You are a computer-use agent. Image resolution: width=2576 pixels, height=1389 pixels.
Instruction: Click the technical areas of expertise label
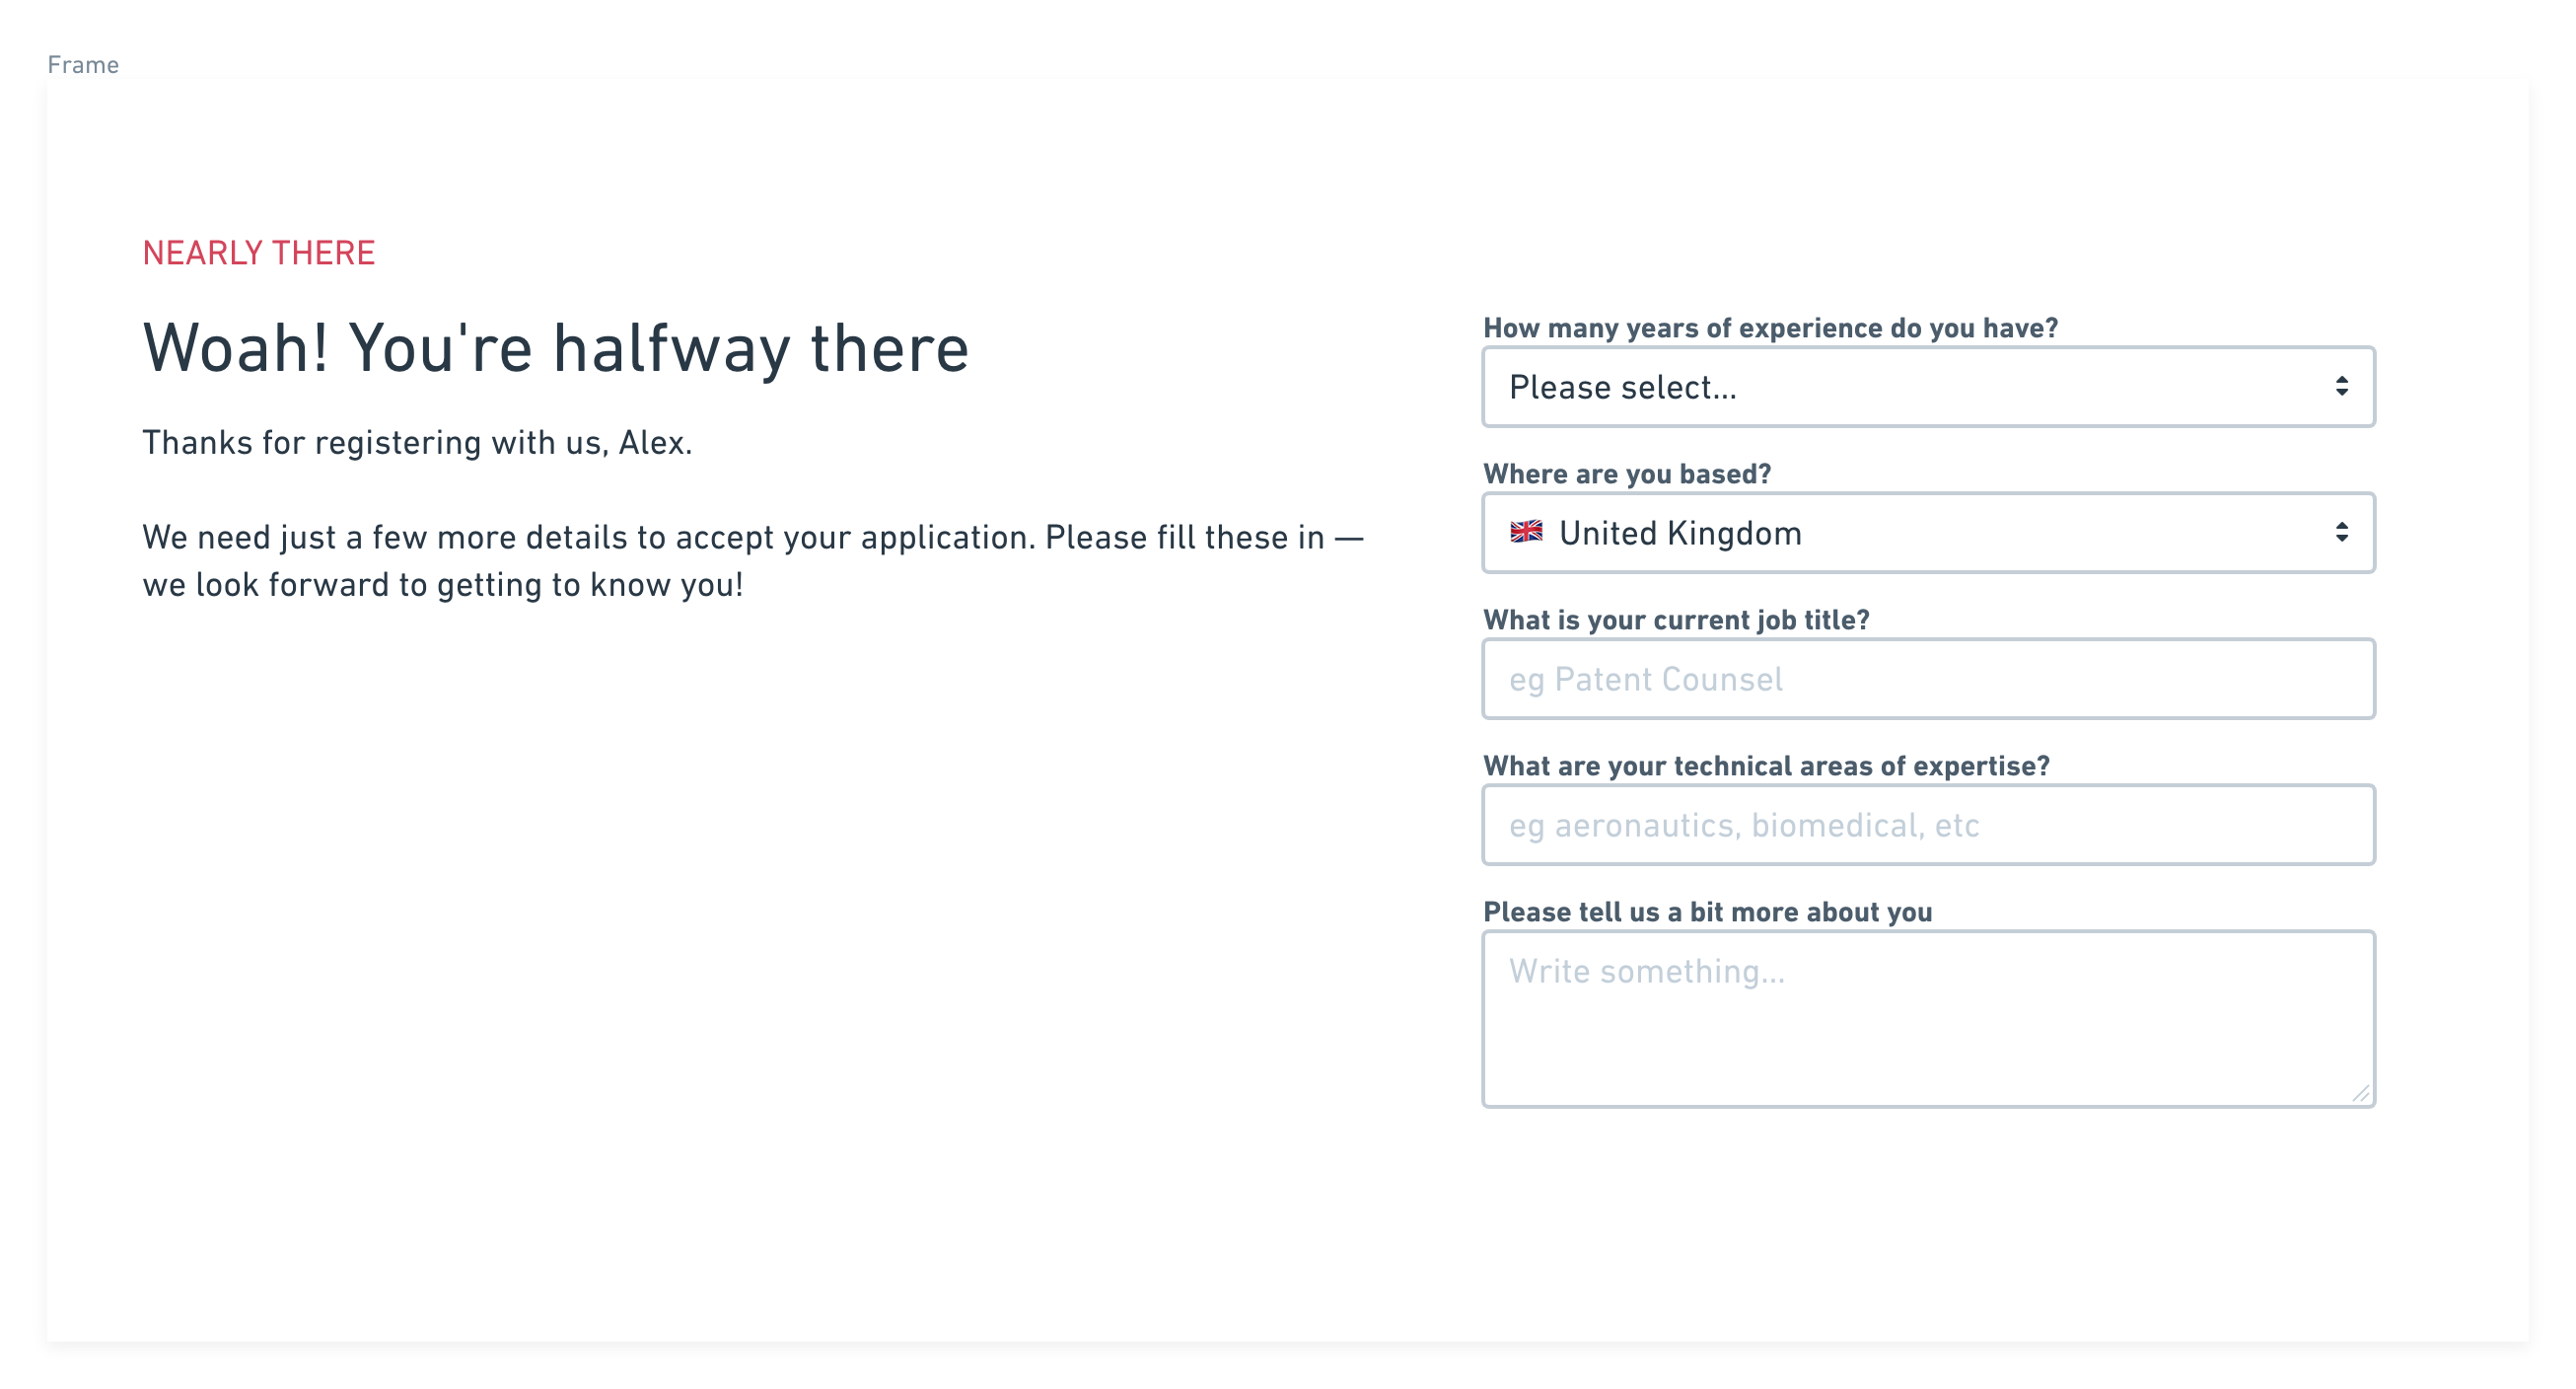pyautogui.click(x=1766, y=766)
